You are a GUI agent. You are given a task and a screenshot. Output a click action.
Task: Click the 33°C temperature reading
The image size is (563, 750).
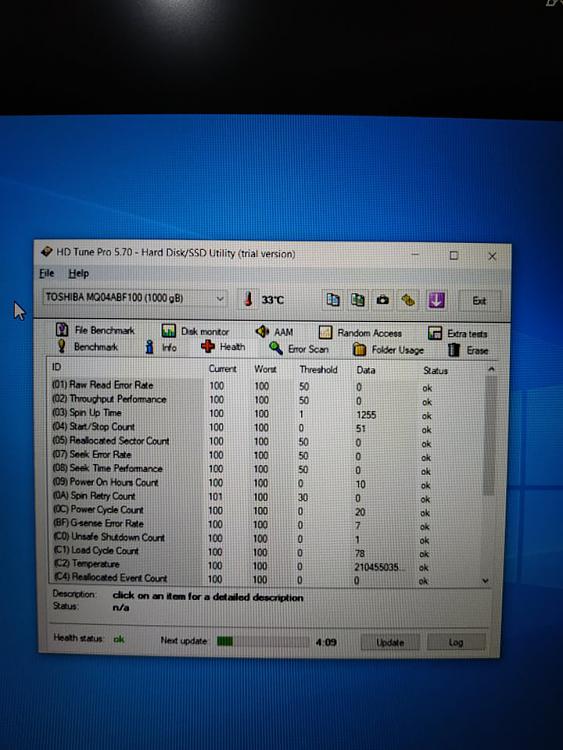pyautogui.click(x=272, y=300)
